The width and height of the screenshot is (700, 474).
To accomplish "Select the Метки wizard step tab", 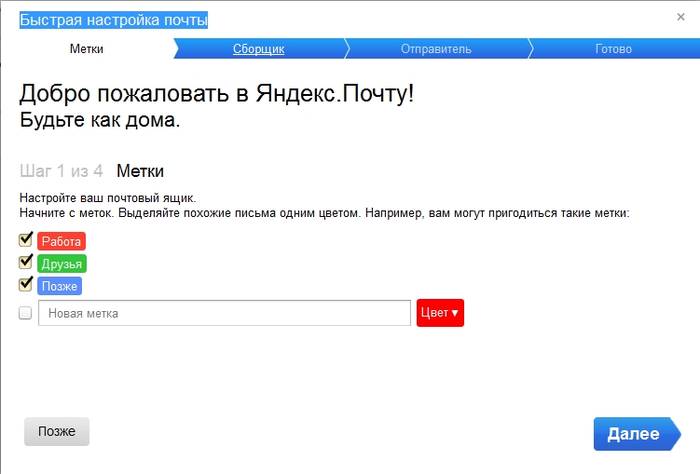I will [87, 49].
